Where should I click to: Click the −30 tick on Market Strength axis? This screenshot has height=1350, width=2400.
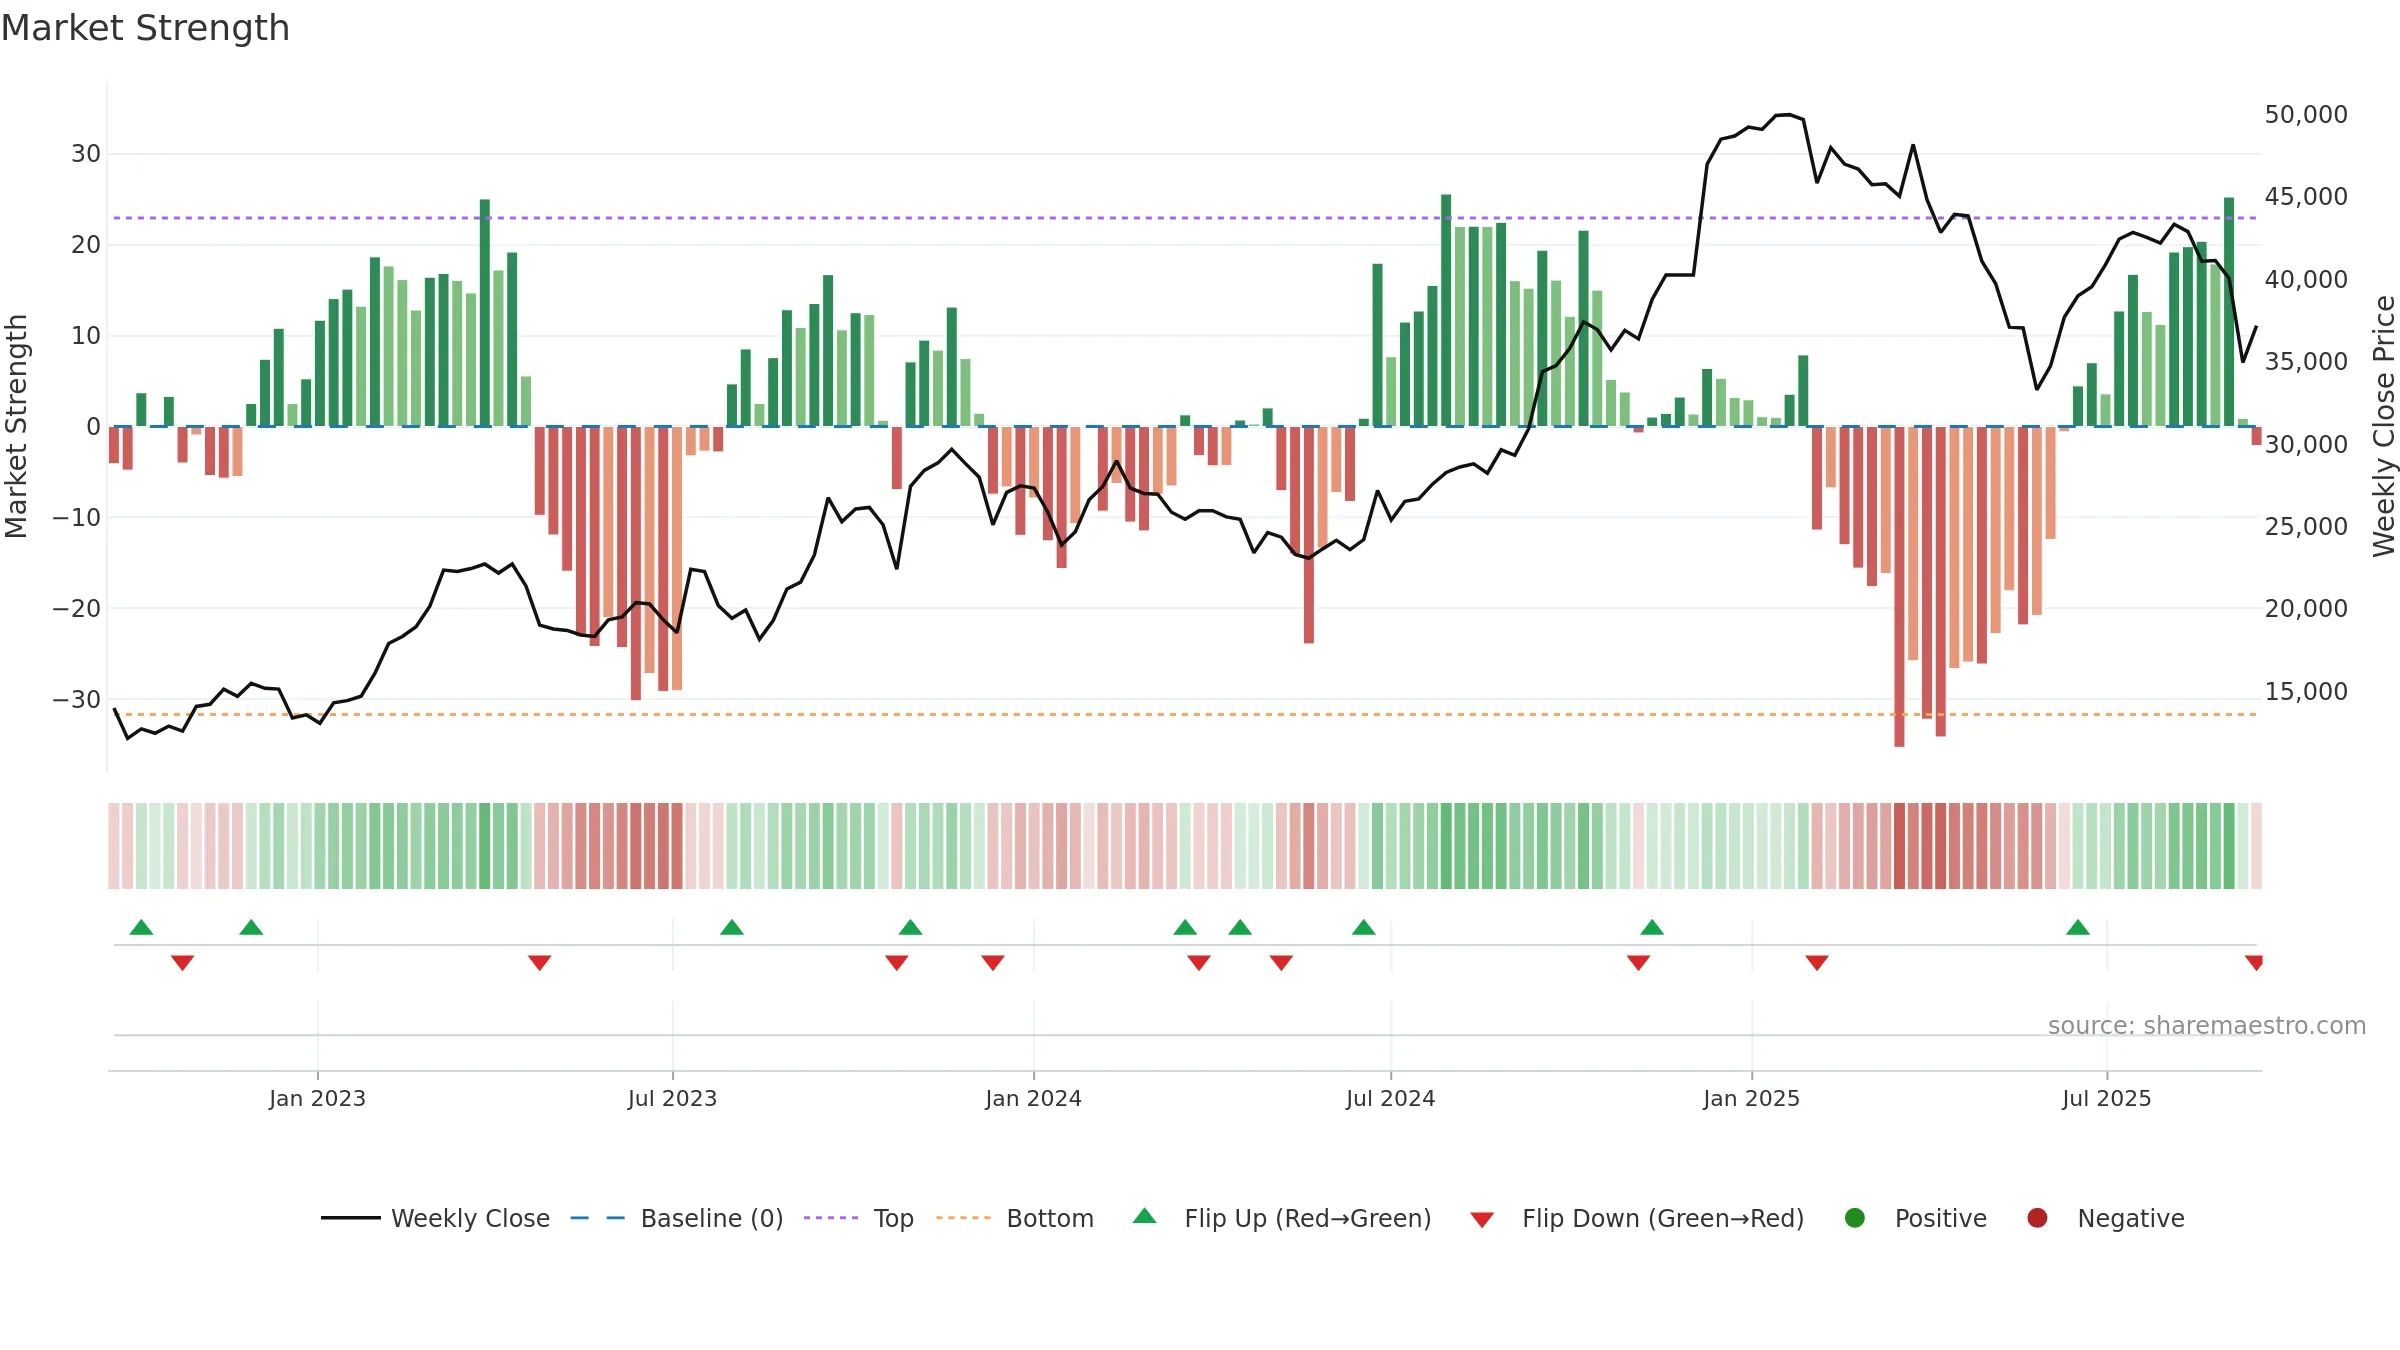76,700
